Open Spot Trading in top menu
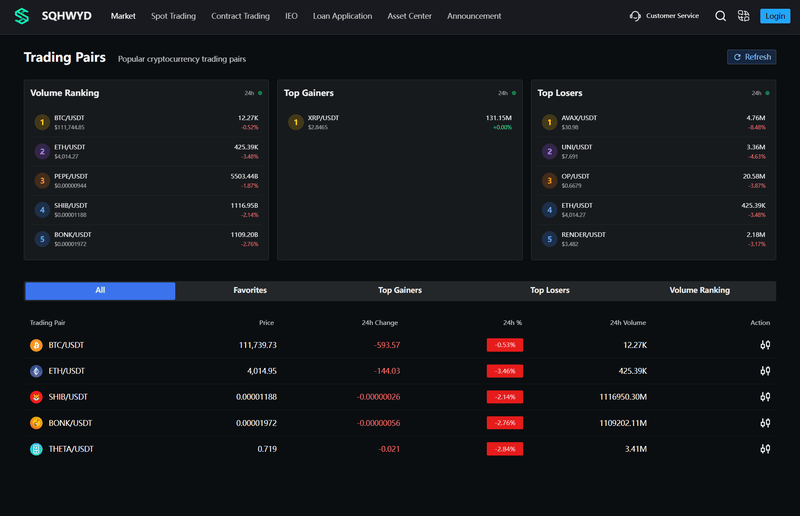Screen dimensions: 800x516 click(173, 16)
